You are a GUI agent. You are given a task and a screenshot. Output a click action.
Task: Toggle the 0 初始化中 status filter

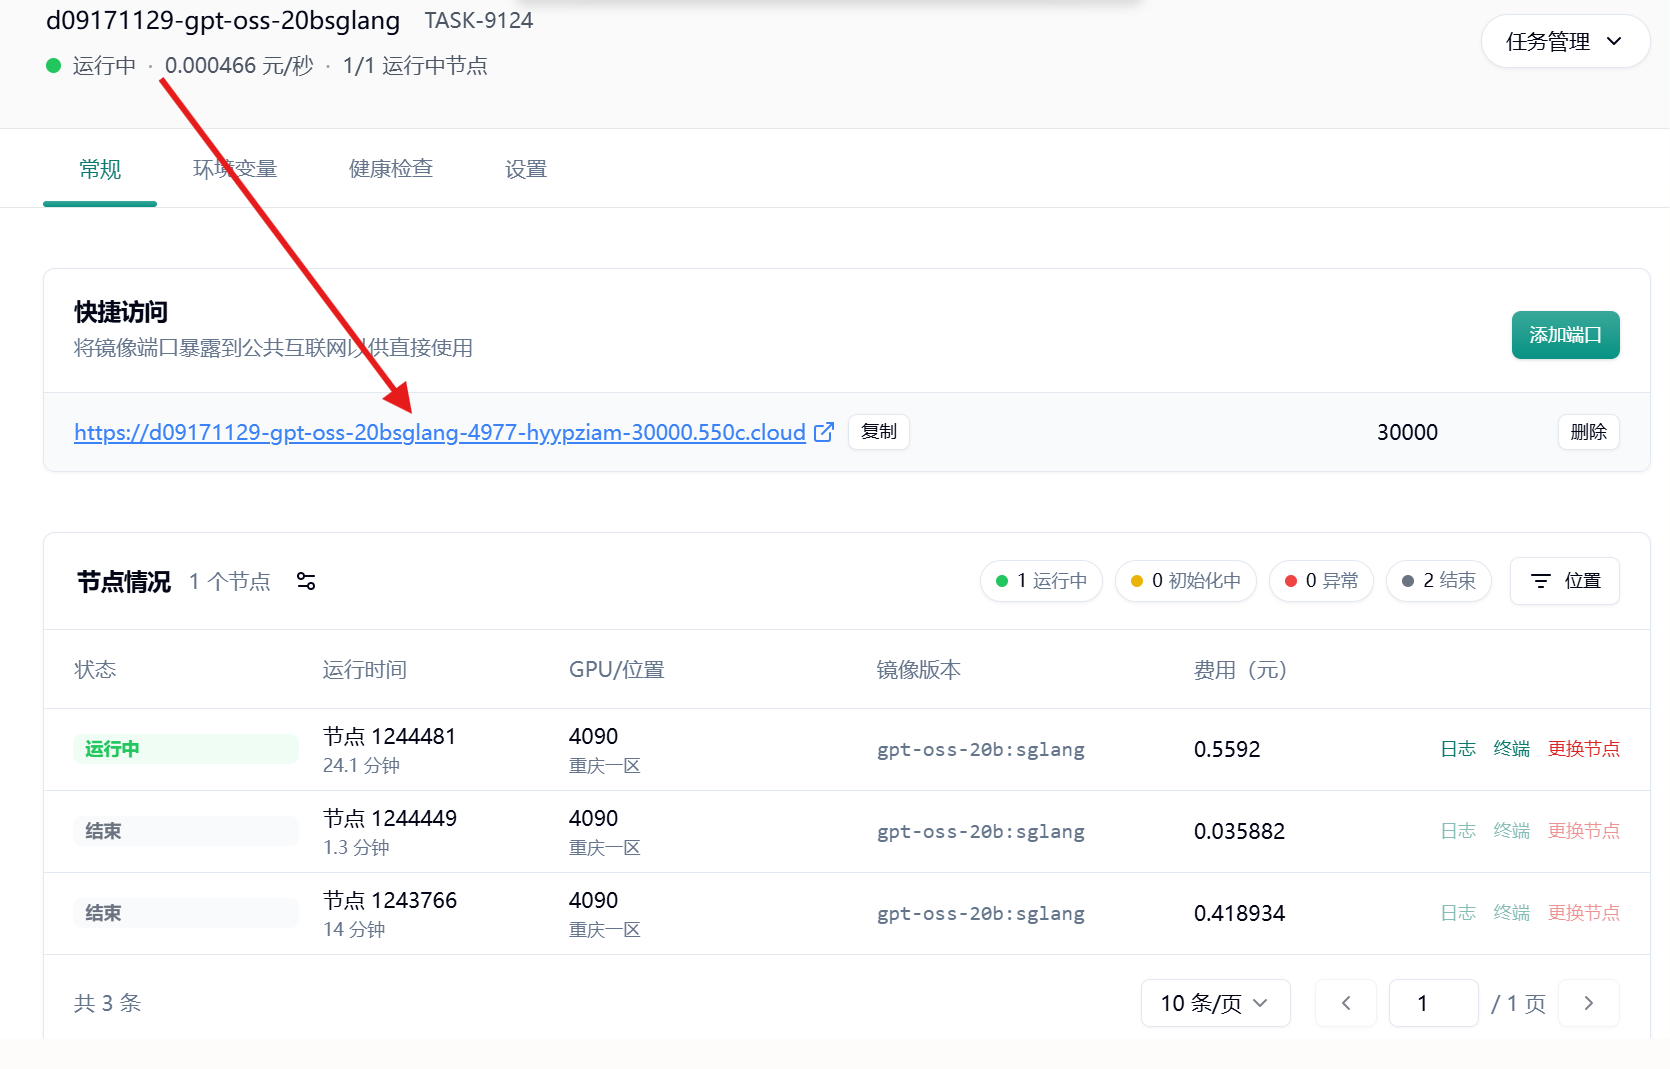pyautogui.click(x=1185, y=581)
